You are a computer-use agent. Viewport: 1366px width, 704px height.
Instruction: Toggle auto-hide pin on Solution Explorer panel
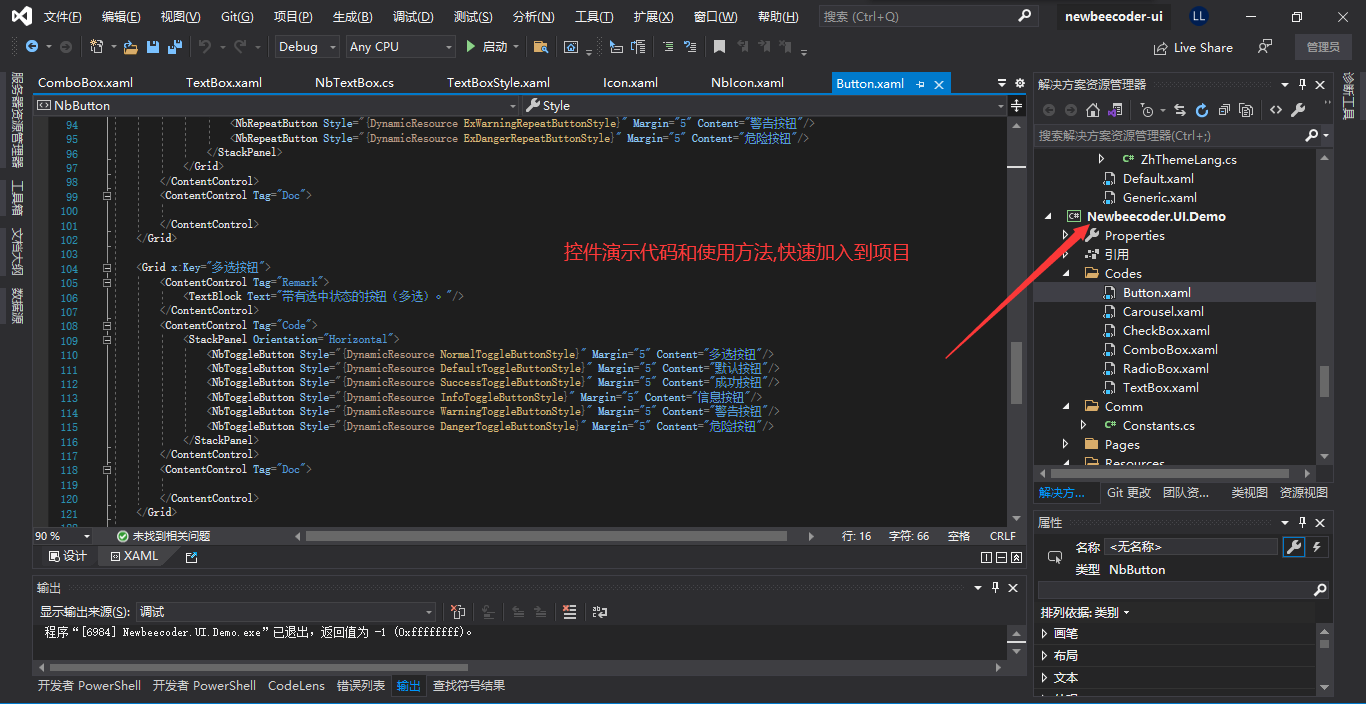coord(1302,85)
